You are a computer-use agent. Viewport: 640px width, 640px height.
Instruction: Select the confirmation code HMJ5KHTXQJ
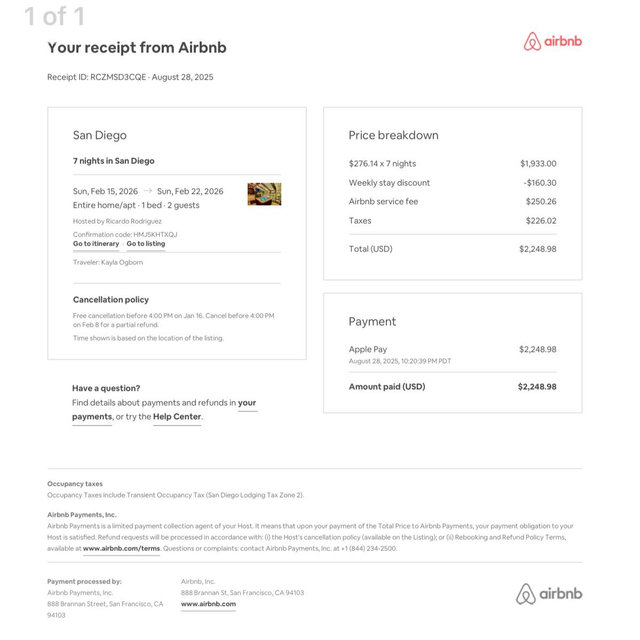click(156, 234)
